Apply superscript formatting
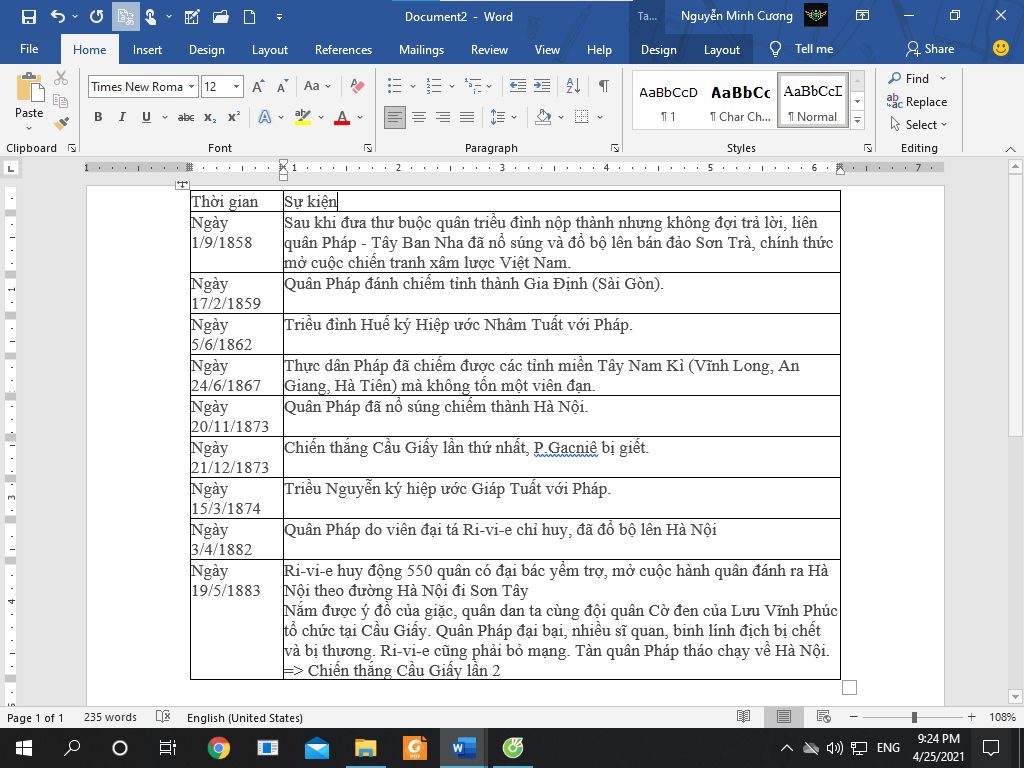The width and height of the screenshot is (1024, 768). [x=234, y=117]
